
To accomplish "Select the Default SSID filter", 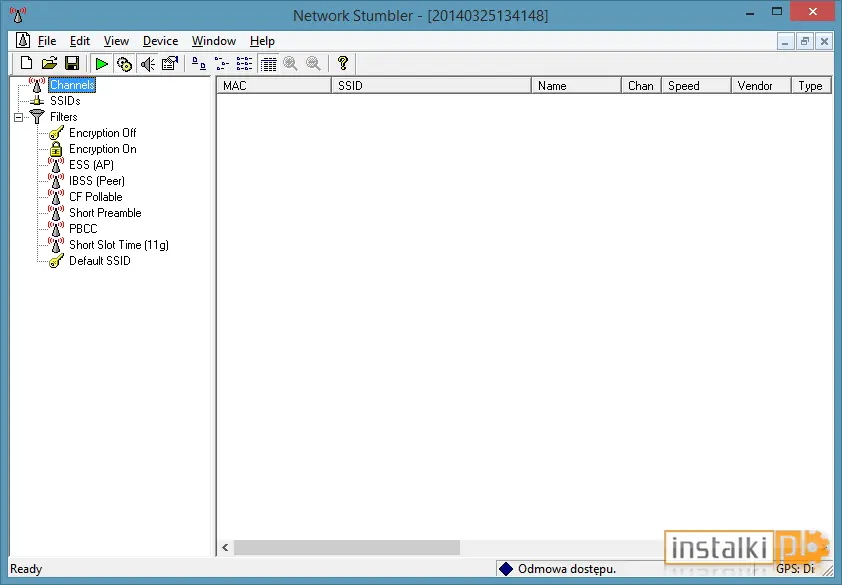I will point(100,261).
